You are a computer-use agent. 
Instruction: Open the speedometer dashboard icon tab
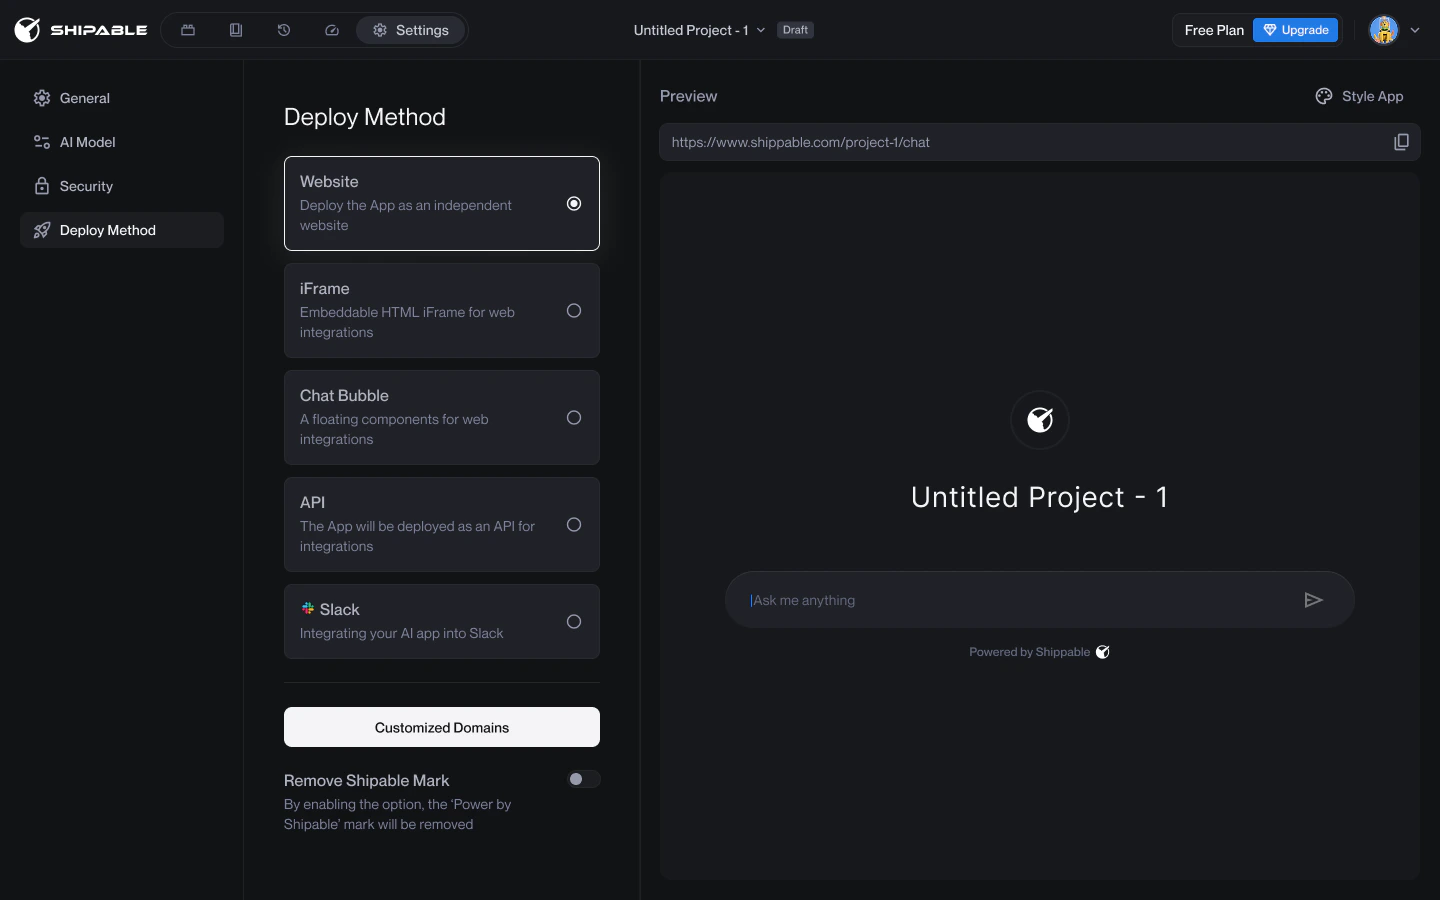[x=332, y=30]
